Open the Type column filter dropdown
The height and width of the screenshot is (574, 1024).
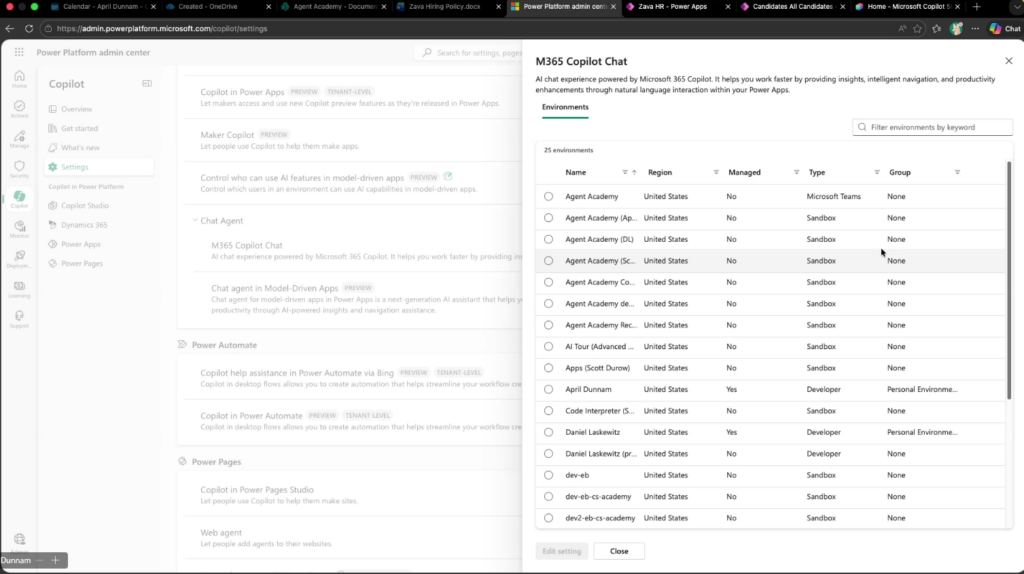tap(877, 172)
